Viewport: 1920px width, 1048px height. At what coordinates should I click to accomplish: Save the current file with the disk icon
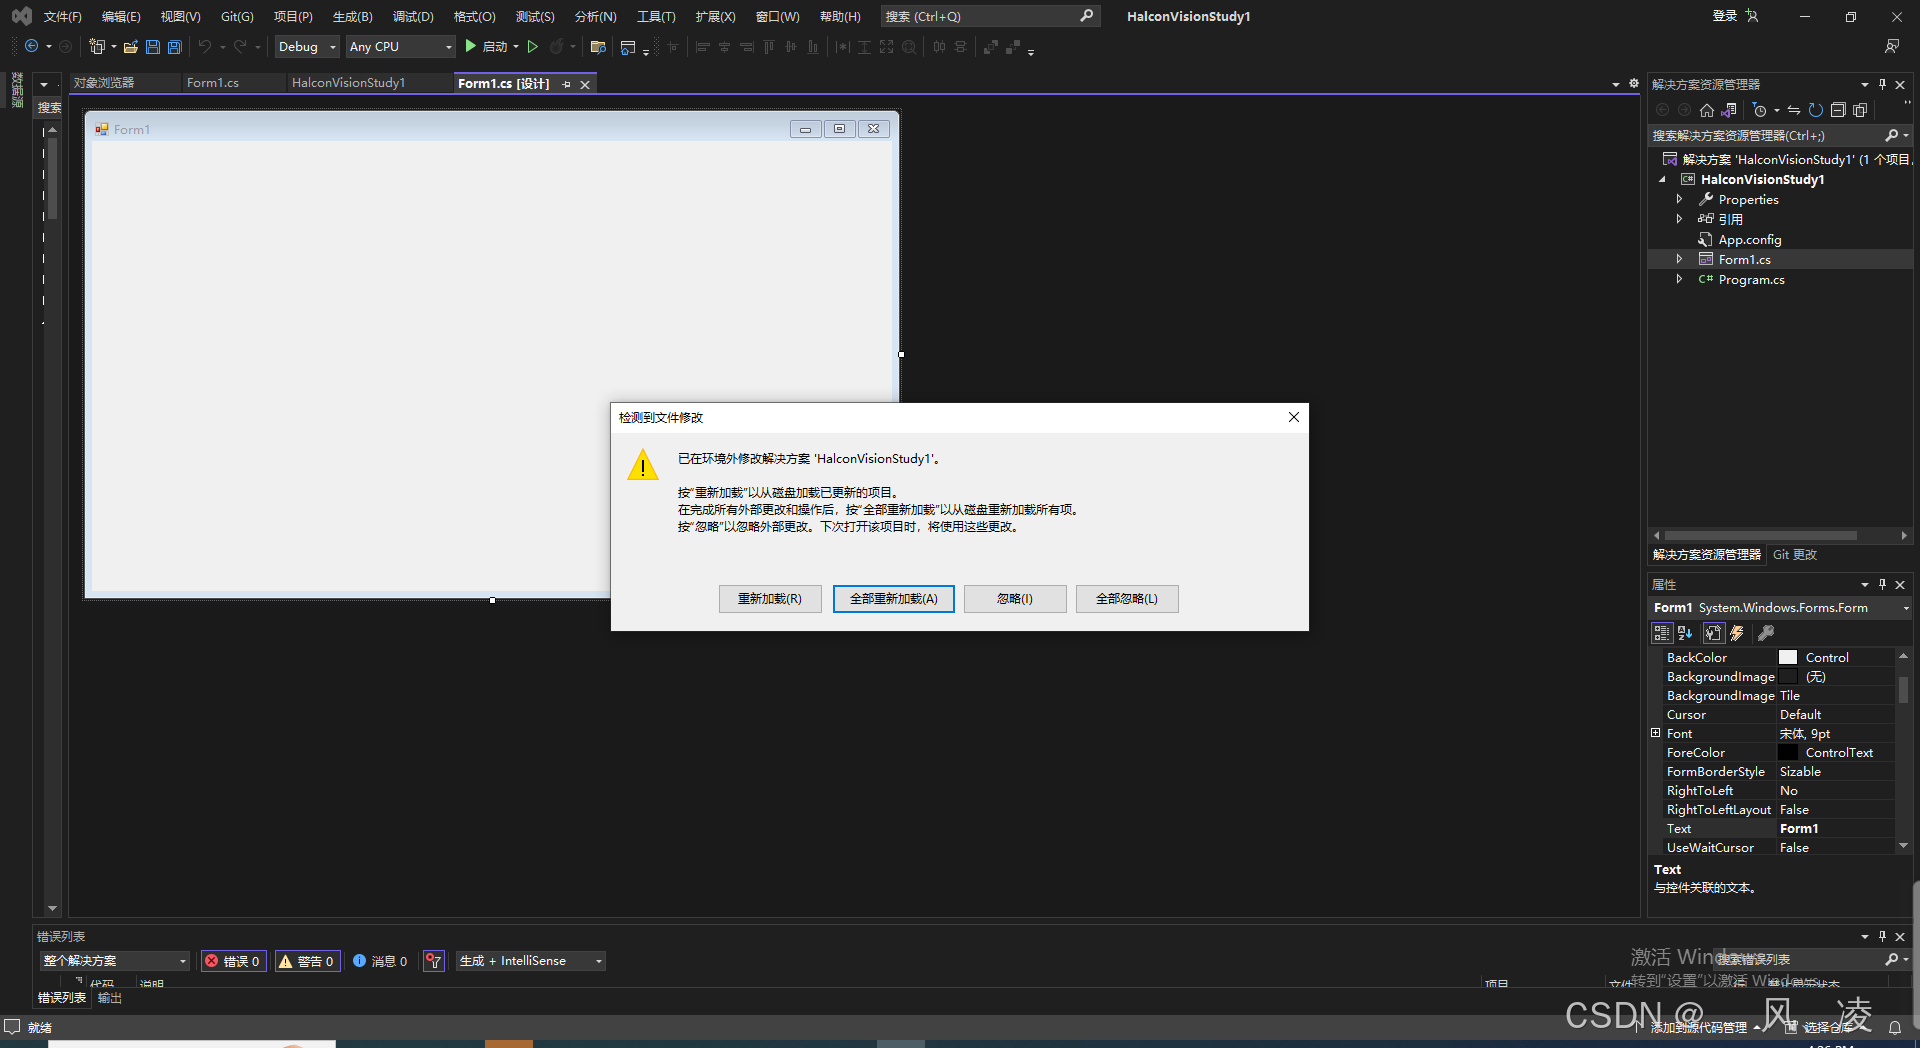[x=153, y=46]
